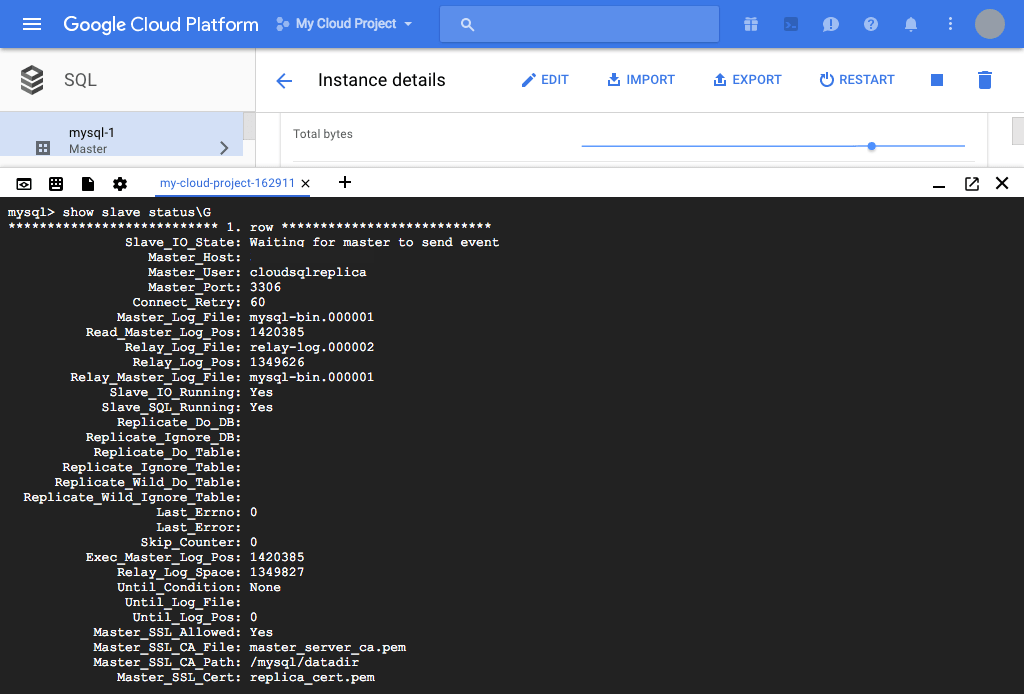Image resolution: width=1024 pixels, height=694 pixels.
Task: Open the Cloud Shell settings gear
Action: (x=120, y=183)
